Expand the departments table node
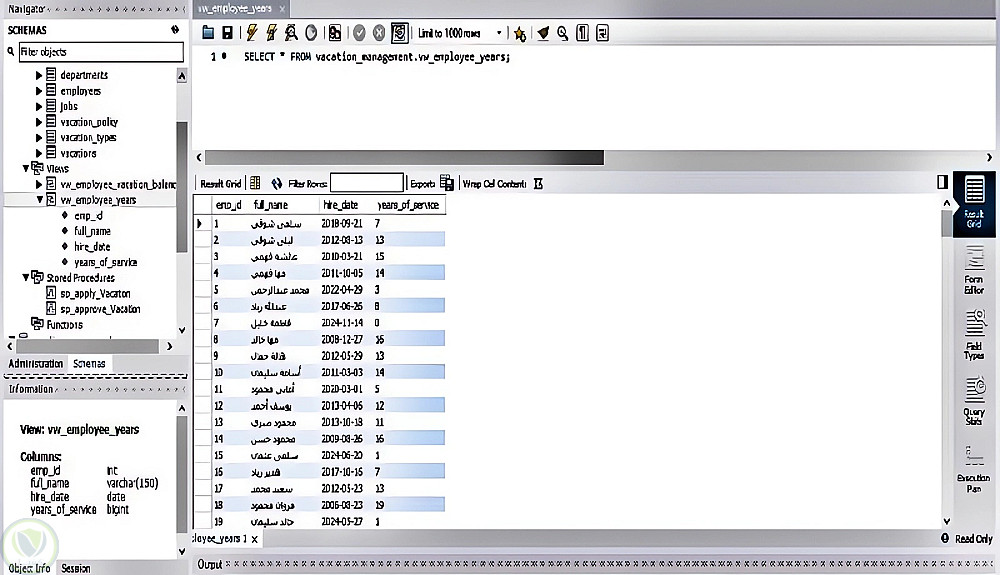The image size is (1000, 575). coord(39,75)
